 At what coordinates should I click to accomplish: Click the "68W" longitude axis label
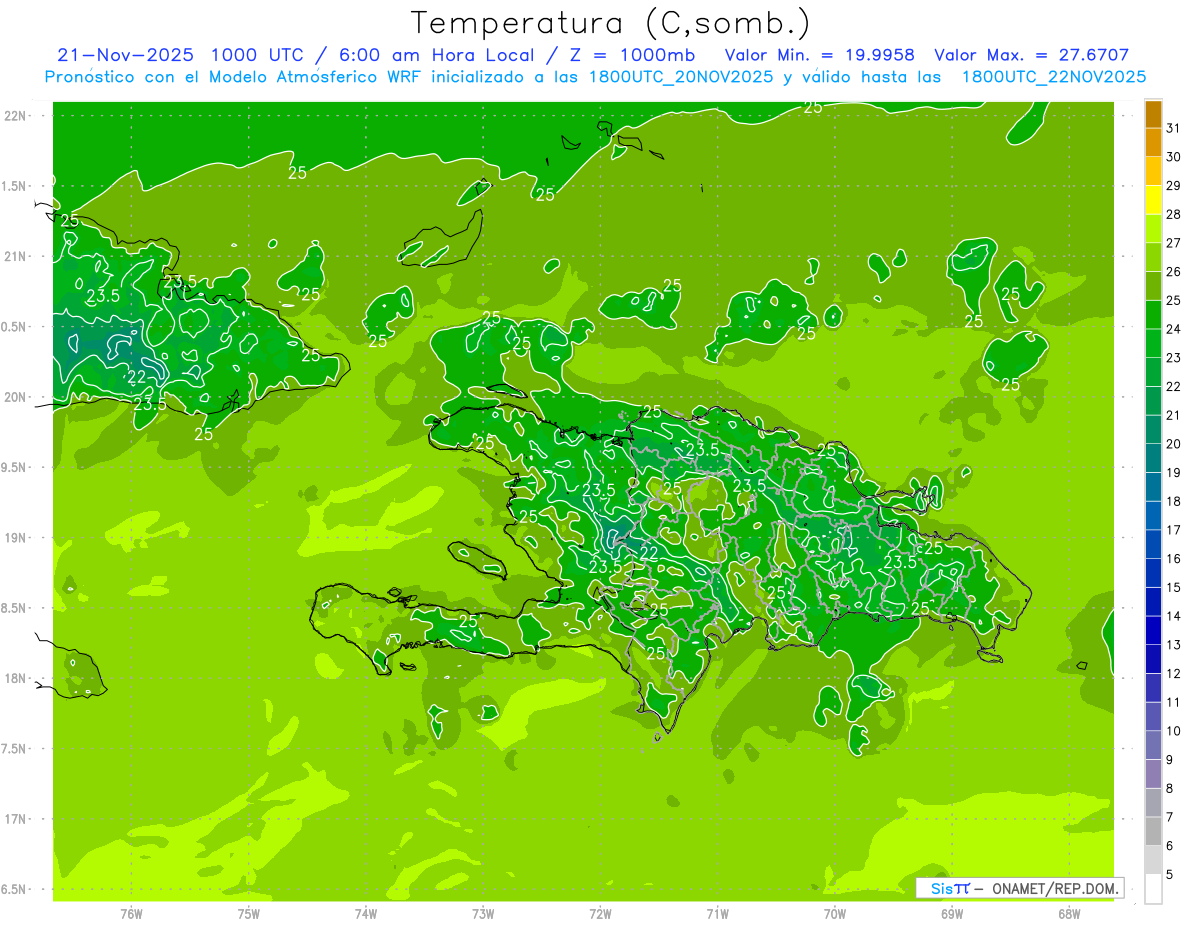pyautogui.click(x=1069, y=913)
